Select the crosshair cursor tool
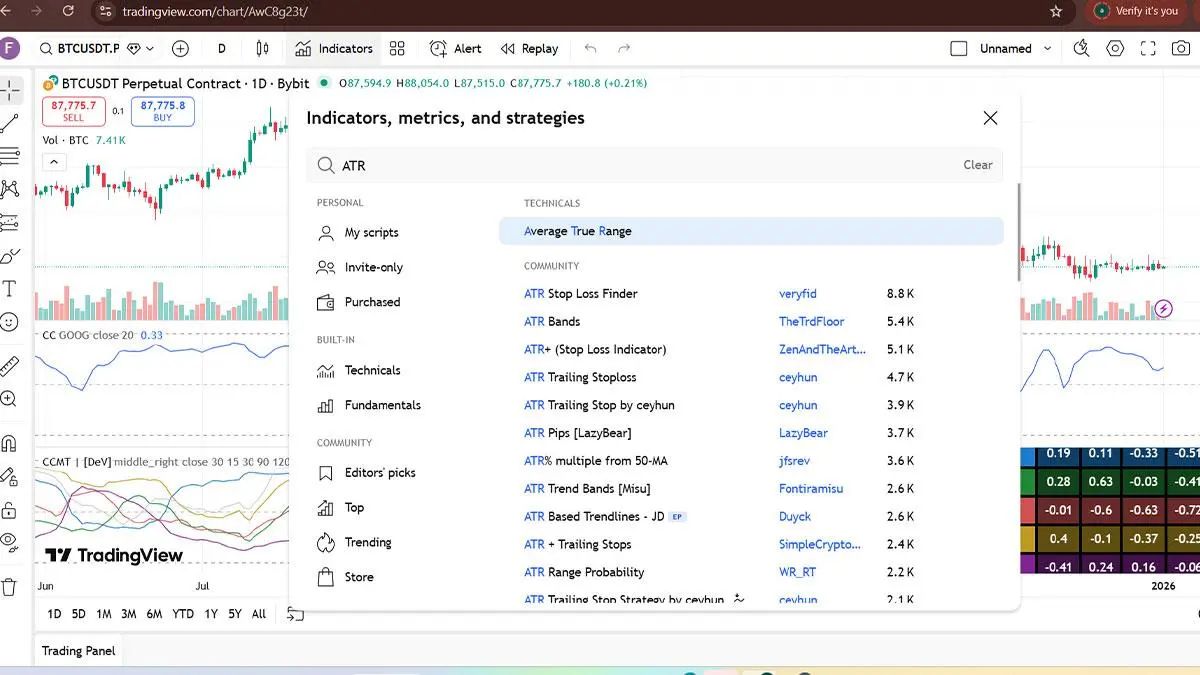The image size is (1200, 675). pos(10,91)
